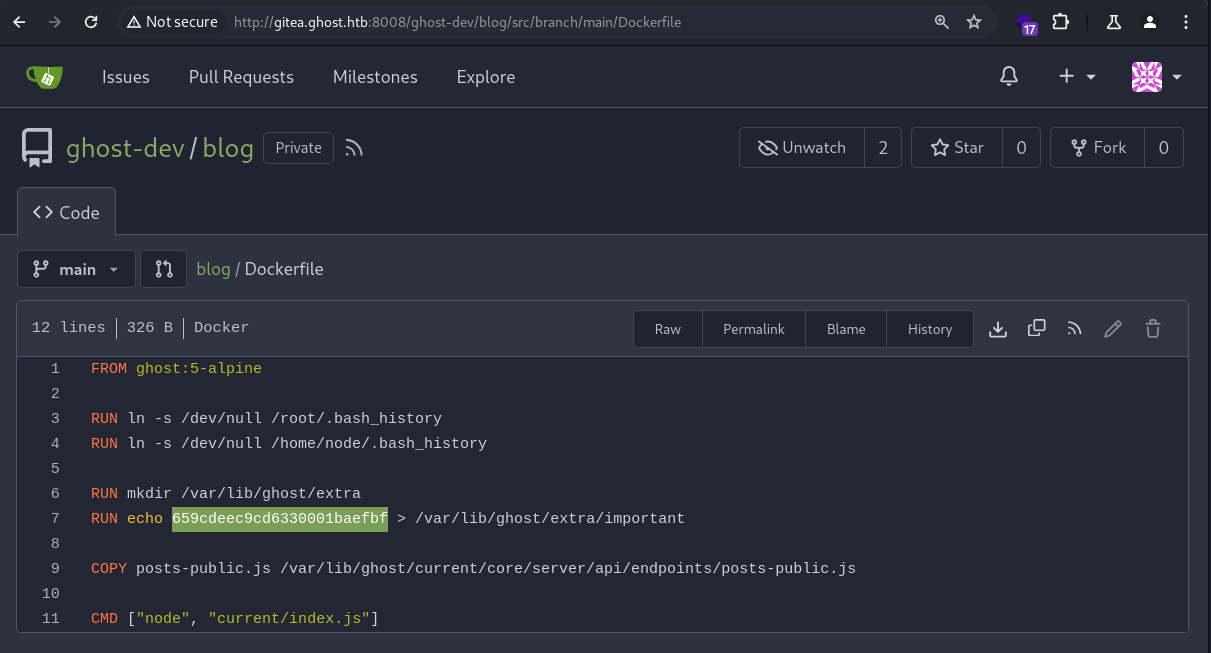
Task: Get the Permalink for this file
Action: coord(754,329)
